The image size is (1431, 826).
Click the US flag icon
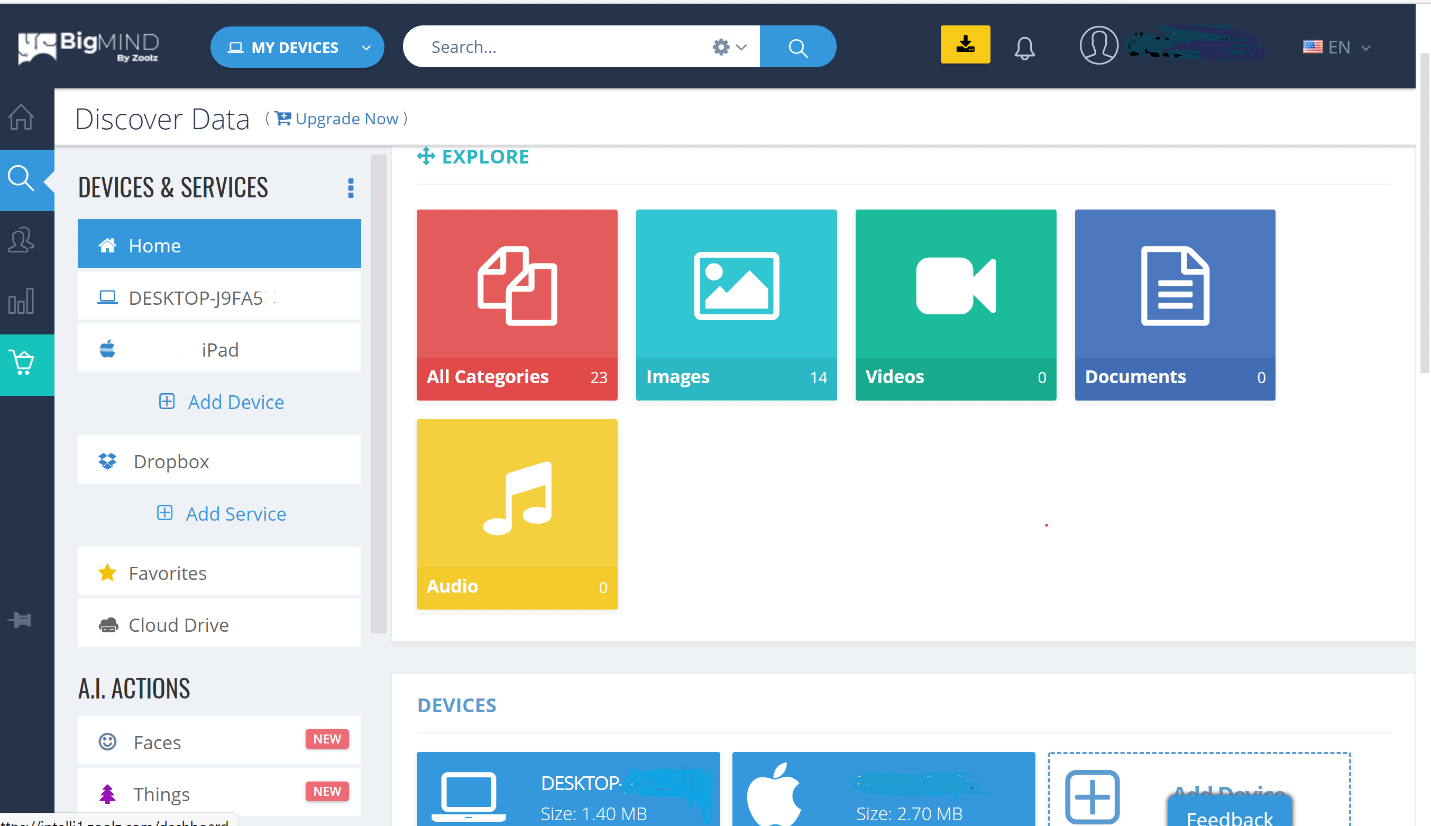click(x=1313, y=47)
